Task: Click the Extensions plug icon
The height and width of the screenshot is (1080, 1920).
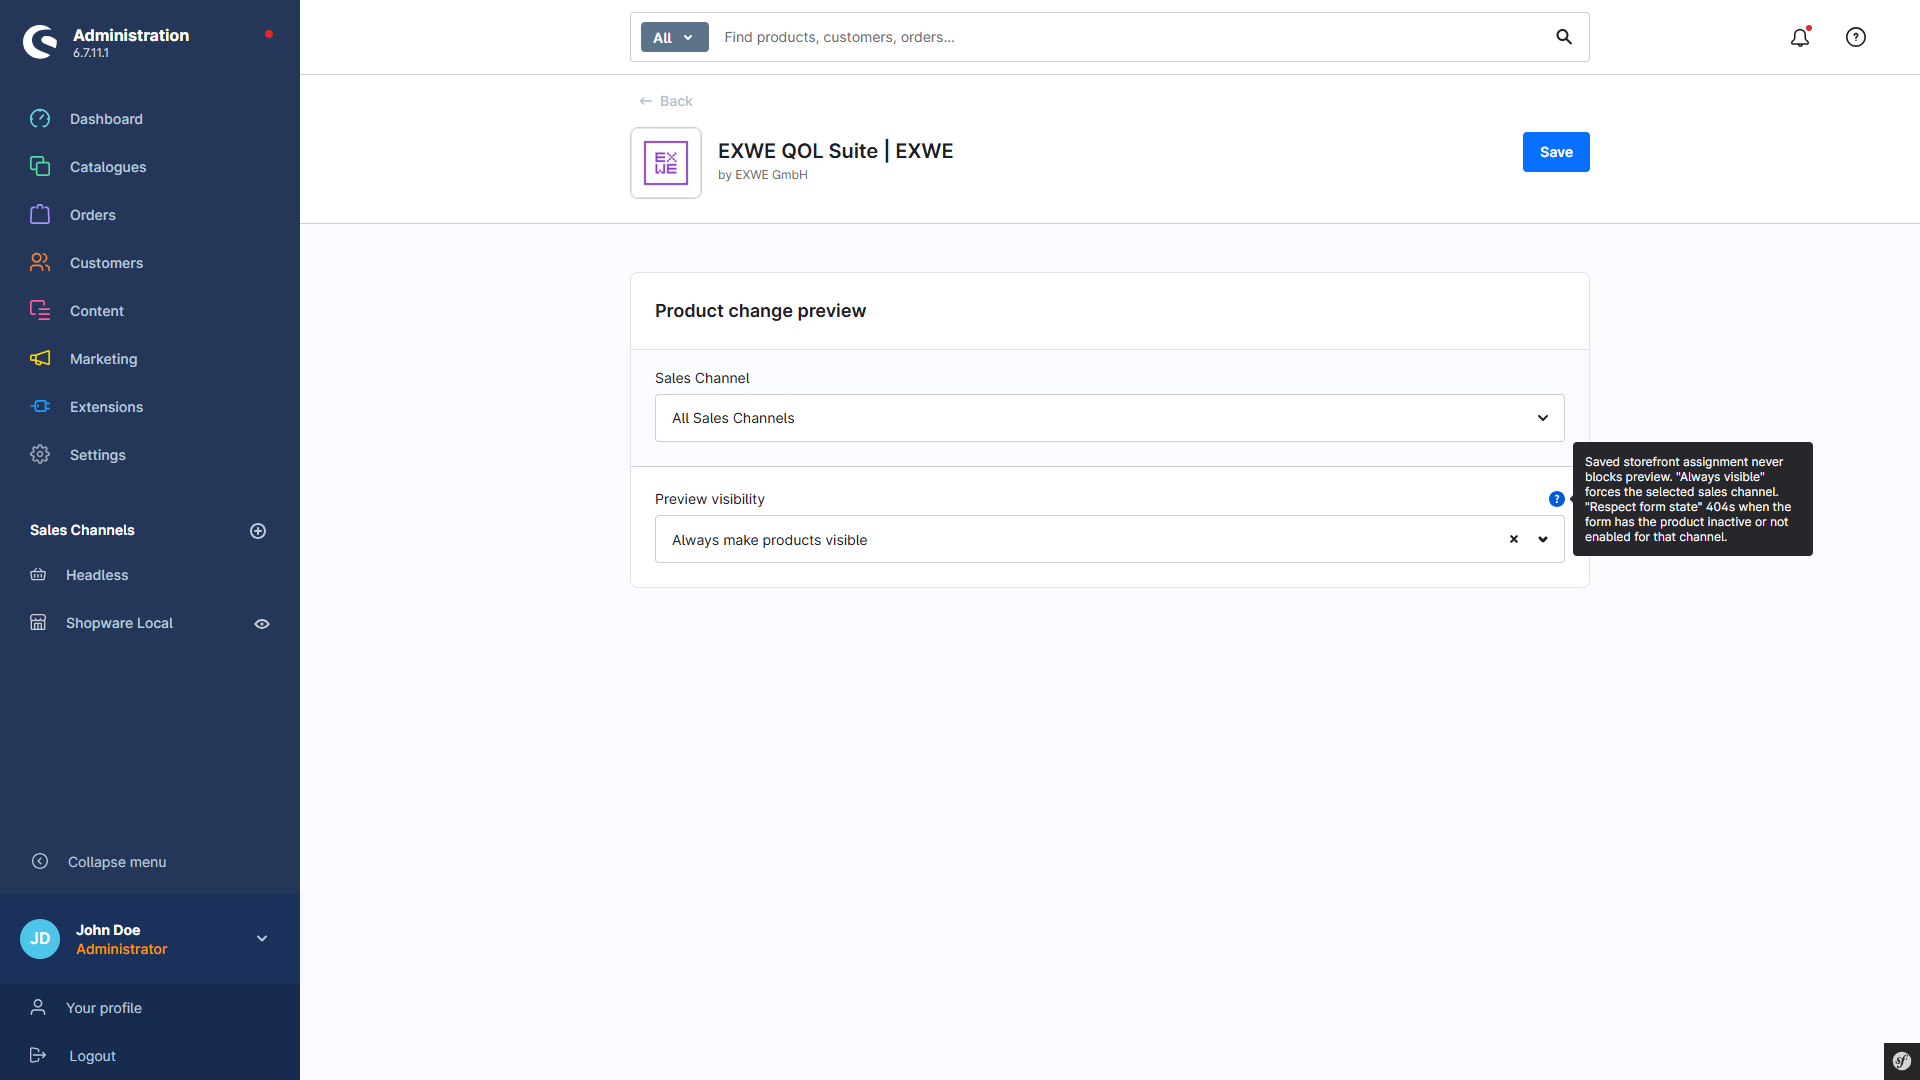Action: (x=40, y=407)
